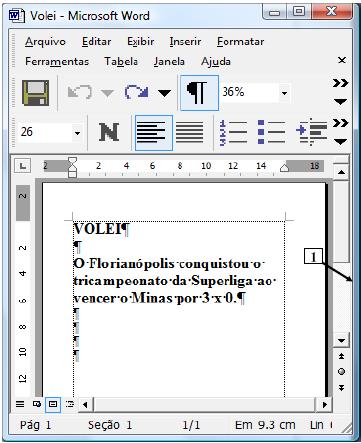Click inside the font size 26 field
This screenshot has width=361, height=443.
click(x=45, y=132)
